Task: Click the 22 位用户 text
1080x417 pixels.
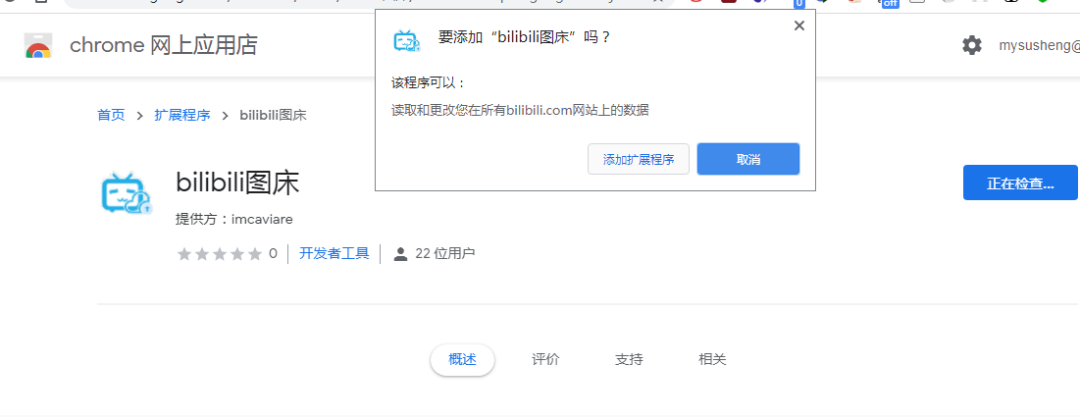Action: 445,254
